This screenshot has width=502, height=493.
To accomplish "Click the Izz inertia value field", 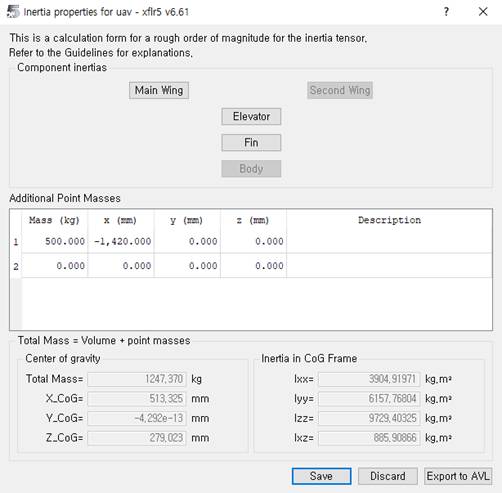I will coord(369,418).
